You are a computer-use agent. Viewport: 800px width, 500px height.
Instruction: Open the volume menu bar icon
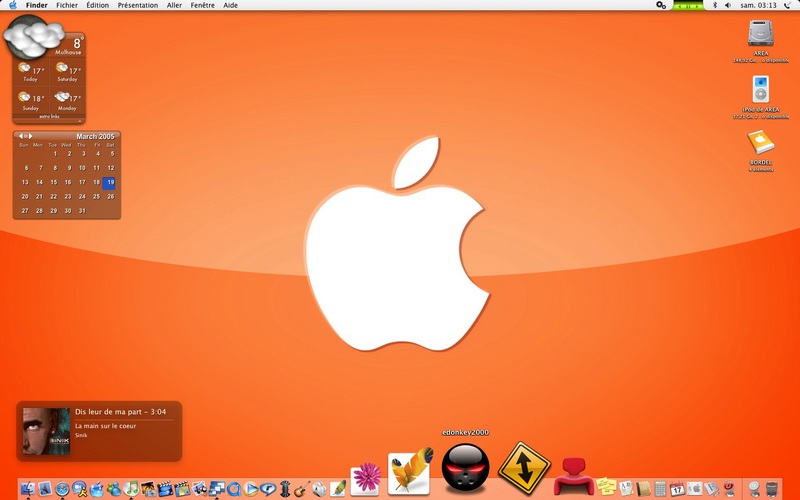point(728,5)
